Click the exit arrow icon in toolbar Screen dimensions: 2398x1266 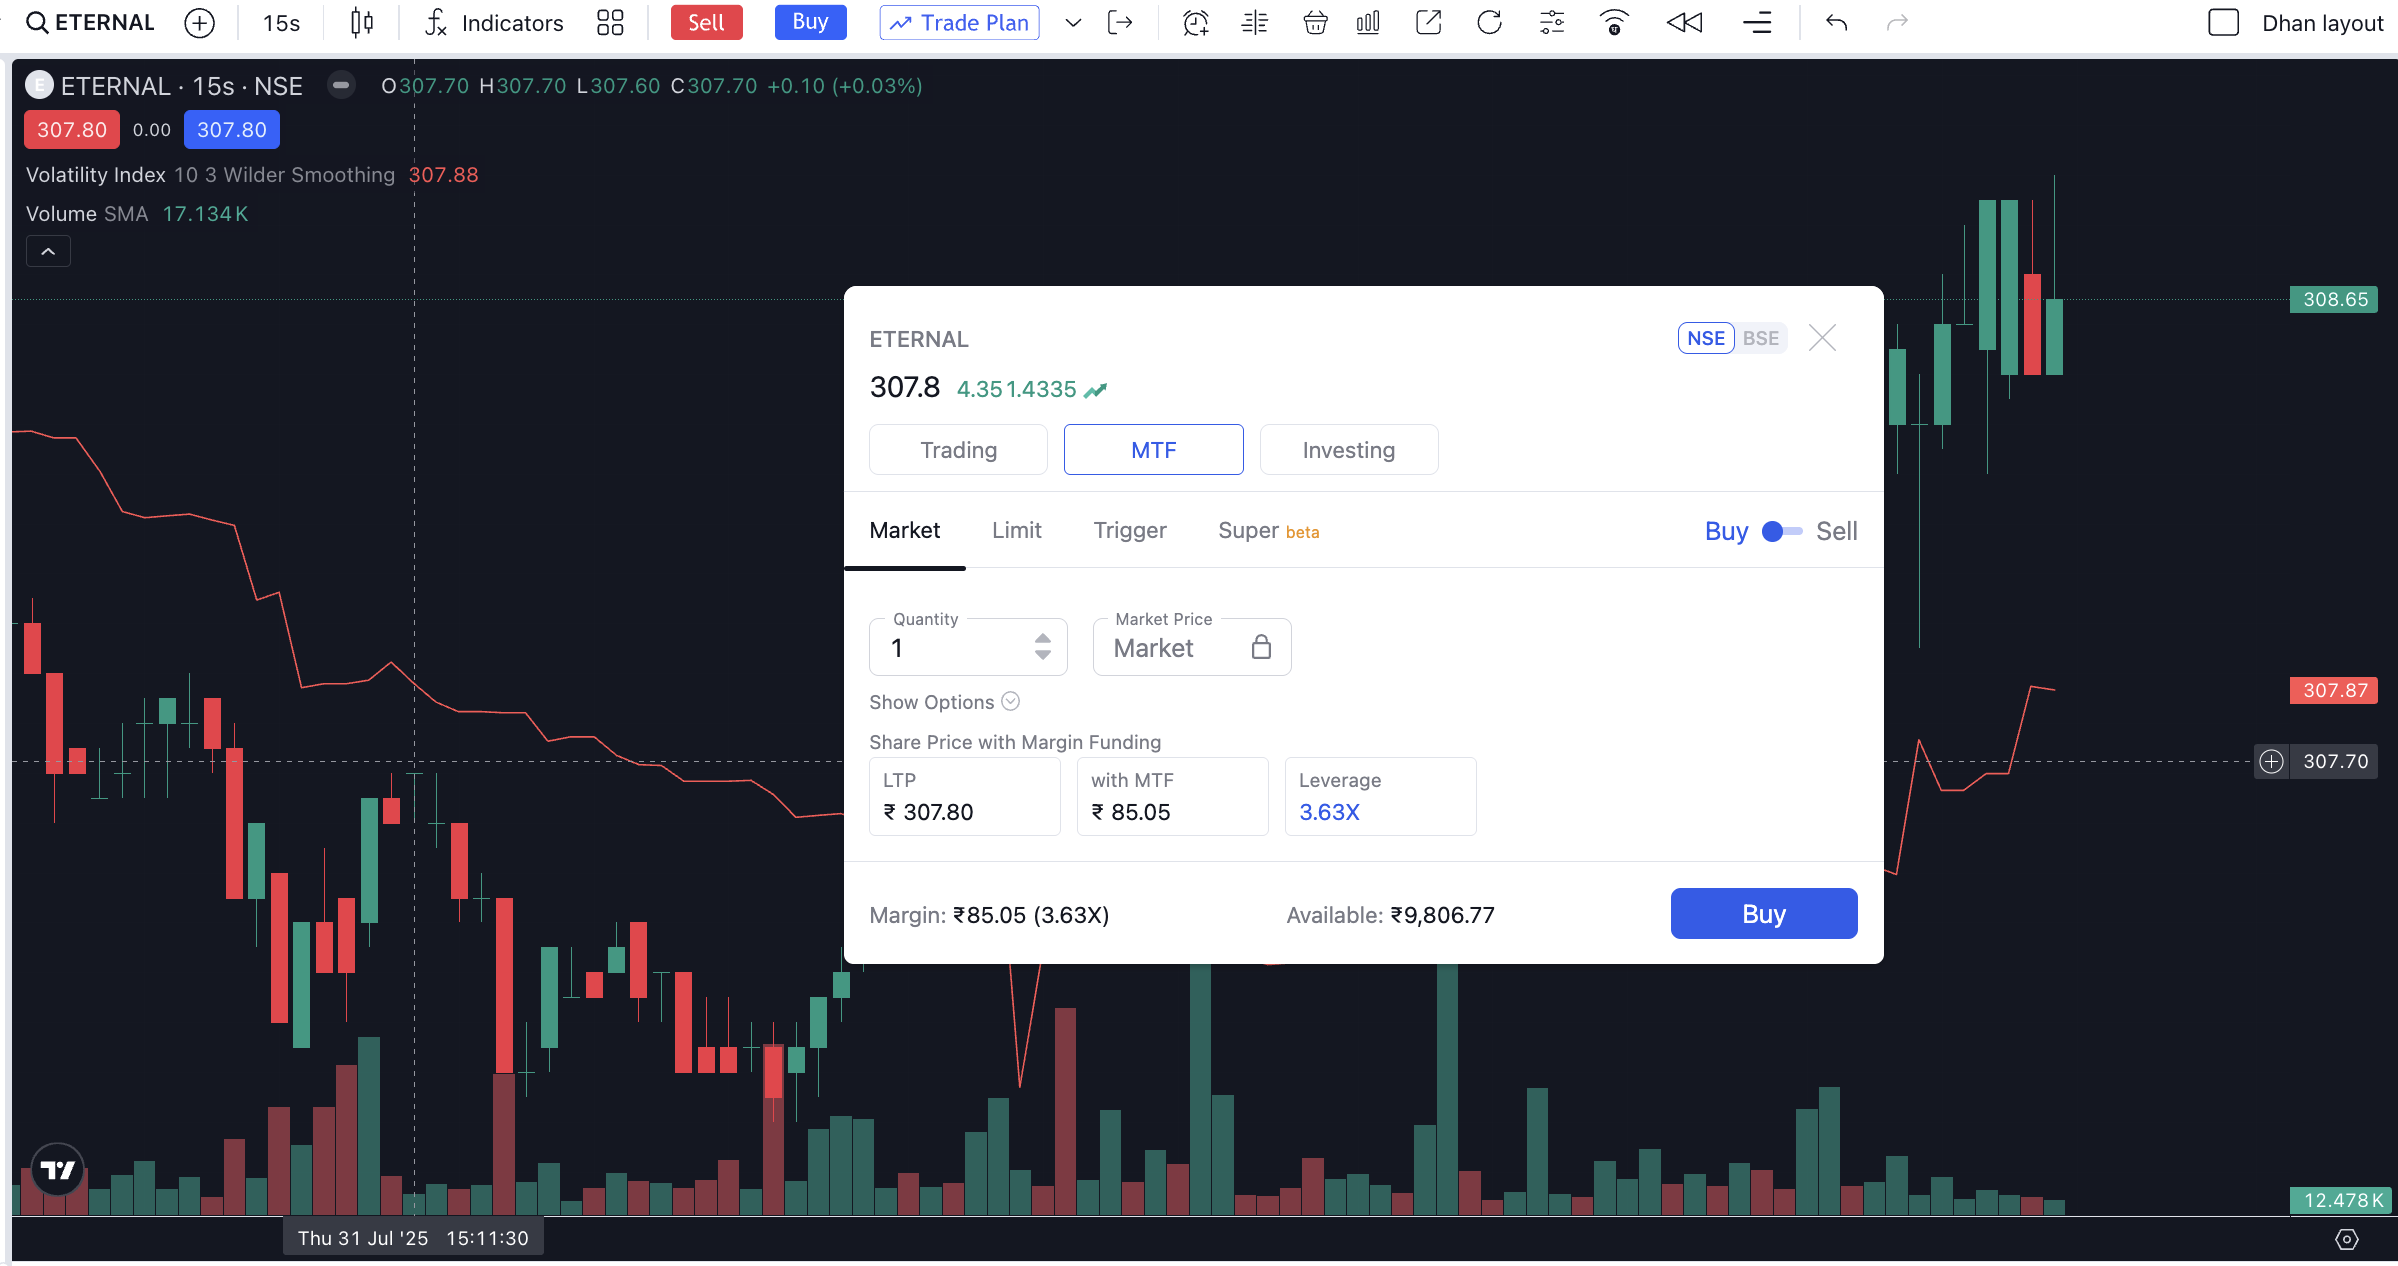click(x=1120, y=23)
